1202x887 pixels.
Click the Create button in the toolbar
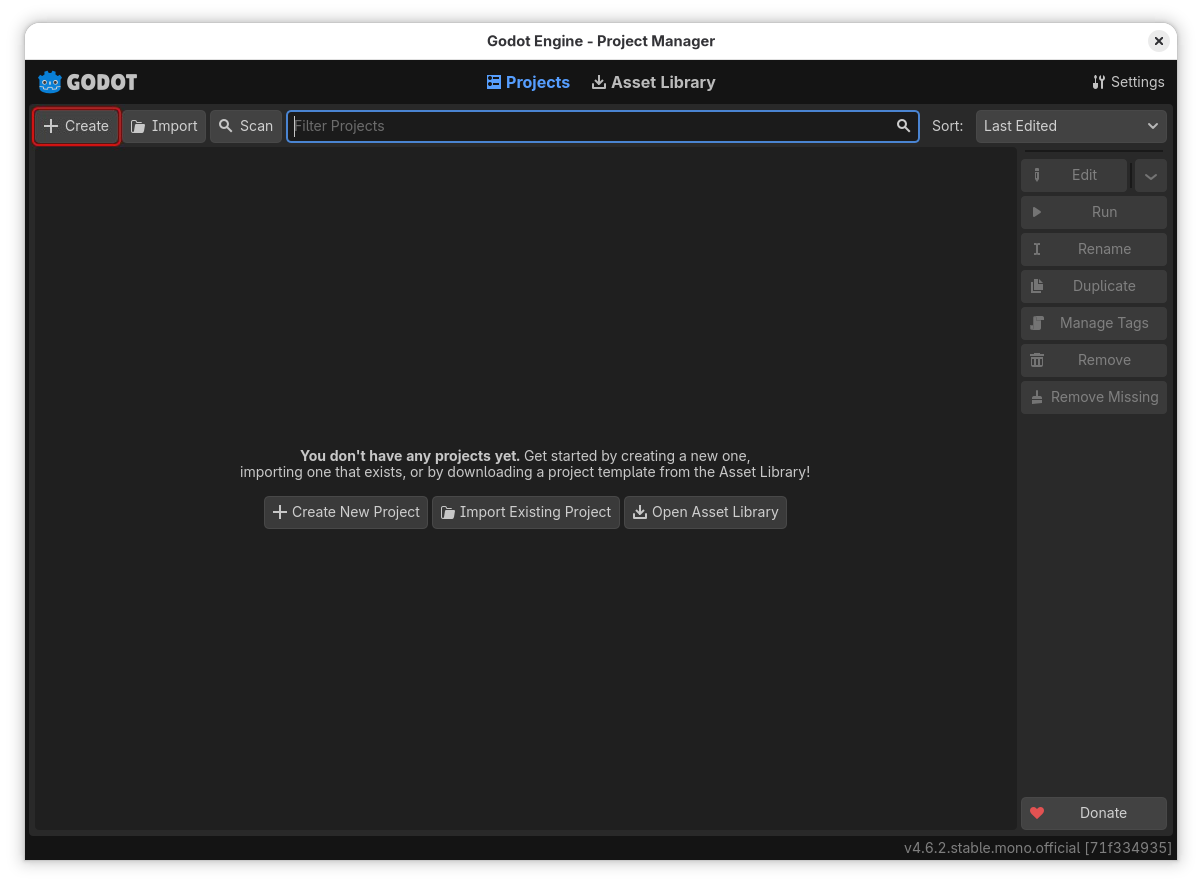tap(77, 126)
